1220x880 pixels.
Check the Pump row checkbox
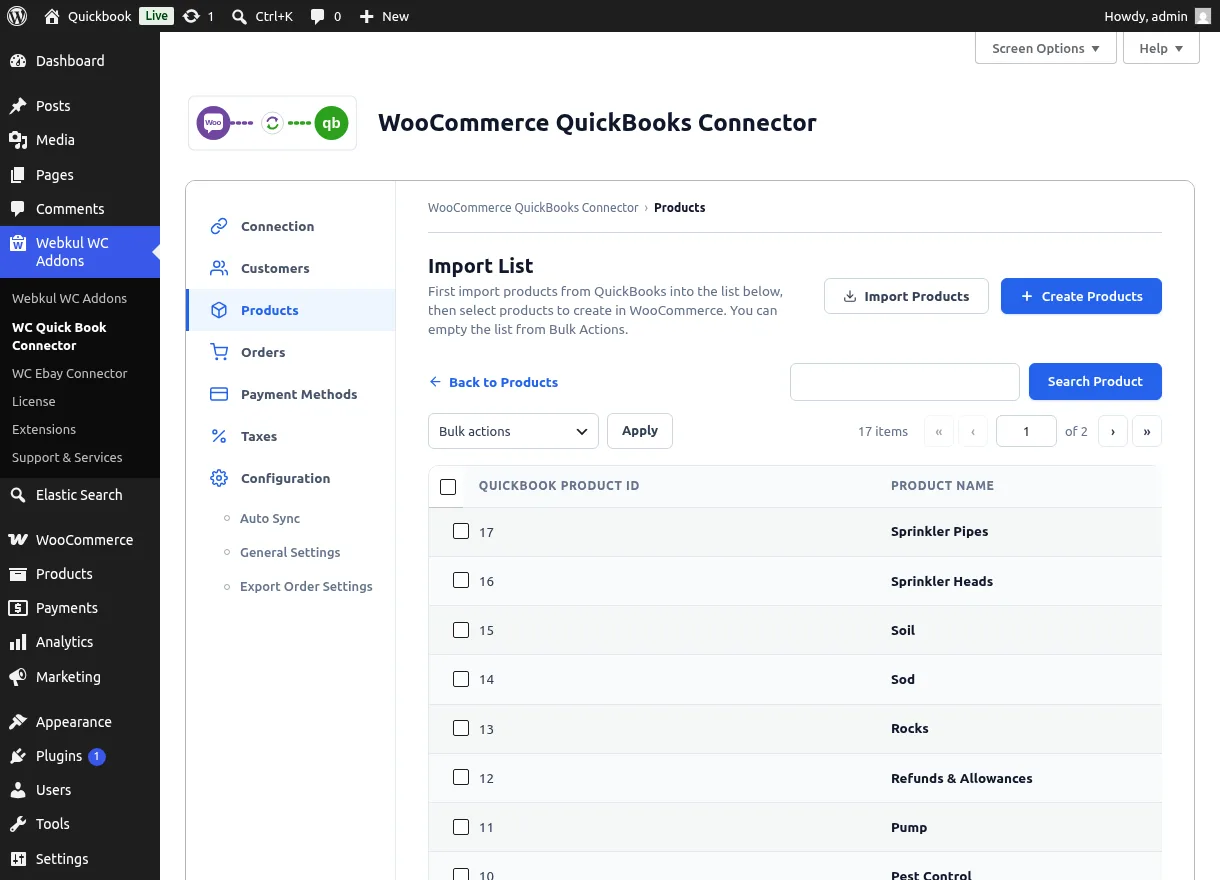click(x=461, y=827)
